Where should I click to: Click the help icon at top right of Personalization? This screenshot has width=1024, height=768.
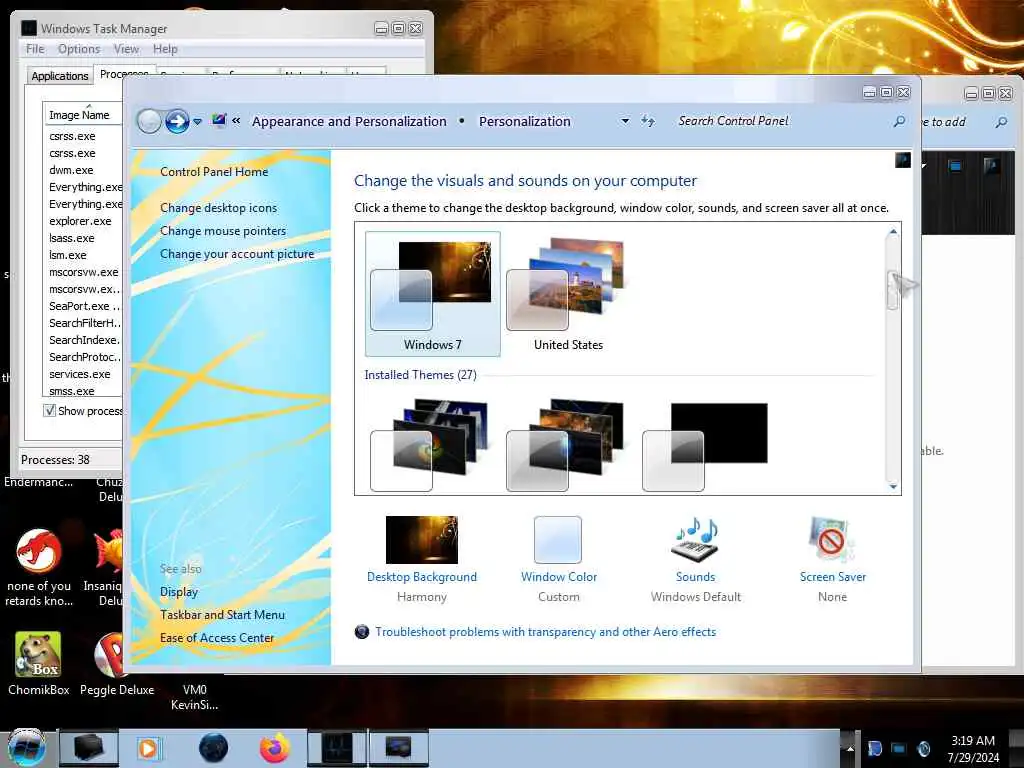coord(903,160)
